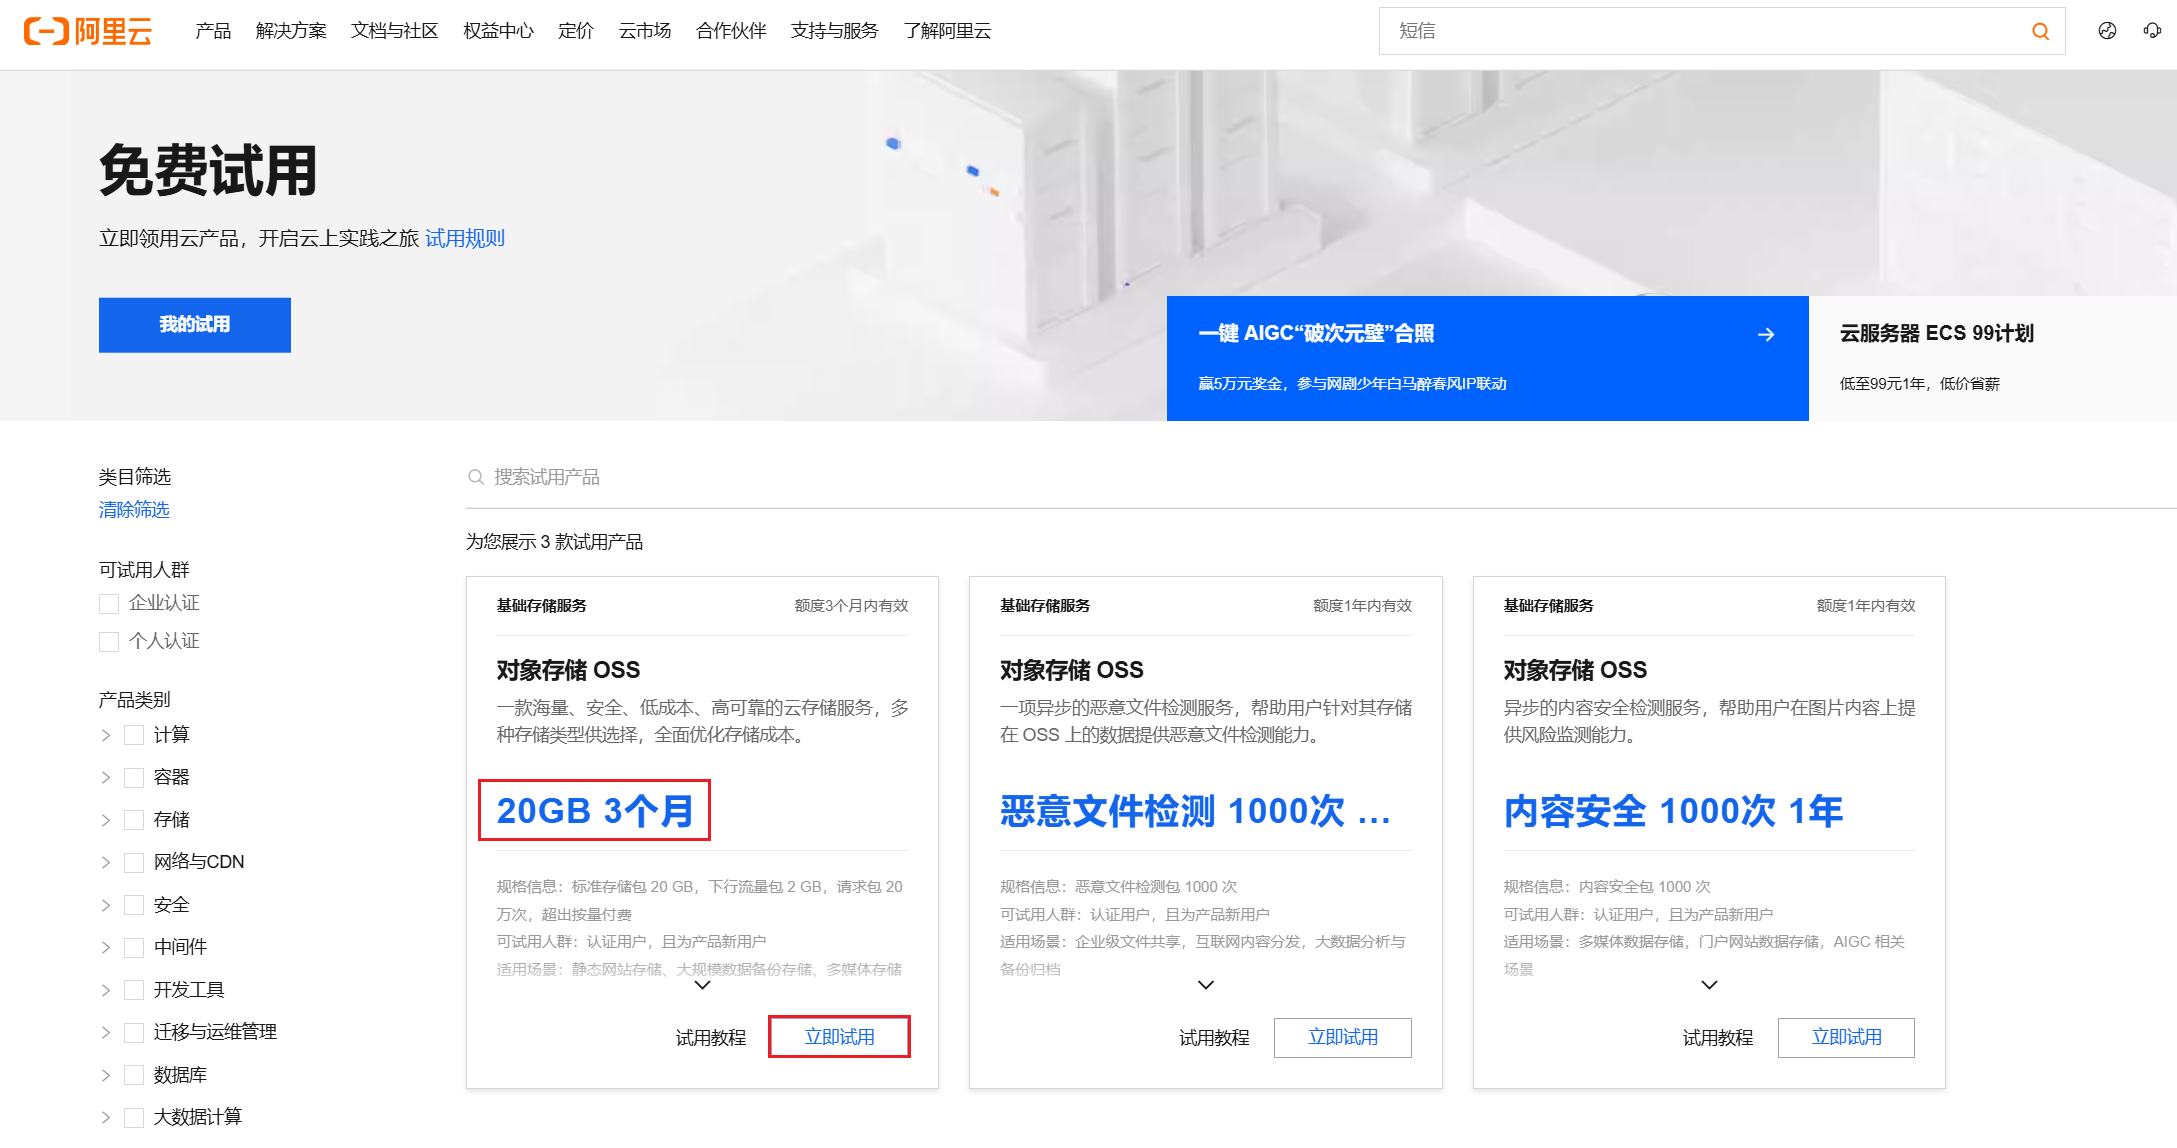
Task: Click the 恶意文件检测 1000次 offer title
Action: point(1196,810)
